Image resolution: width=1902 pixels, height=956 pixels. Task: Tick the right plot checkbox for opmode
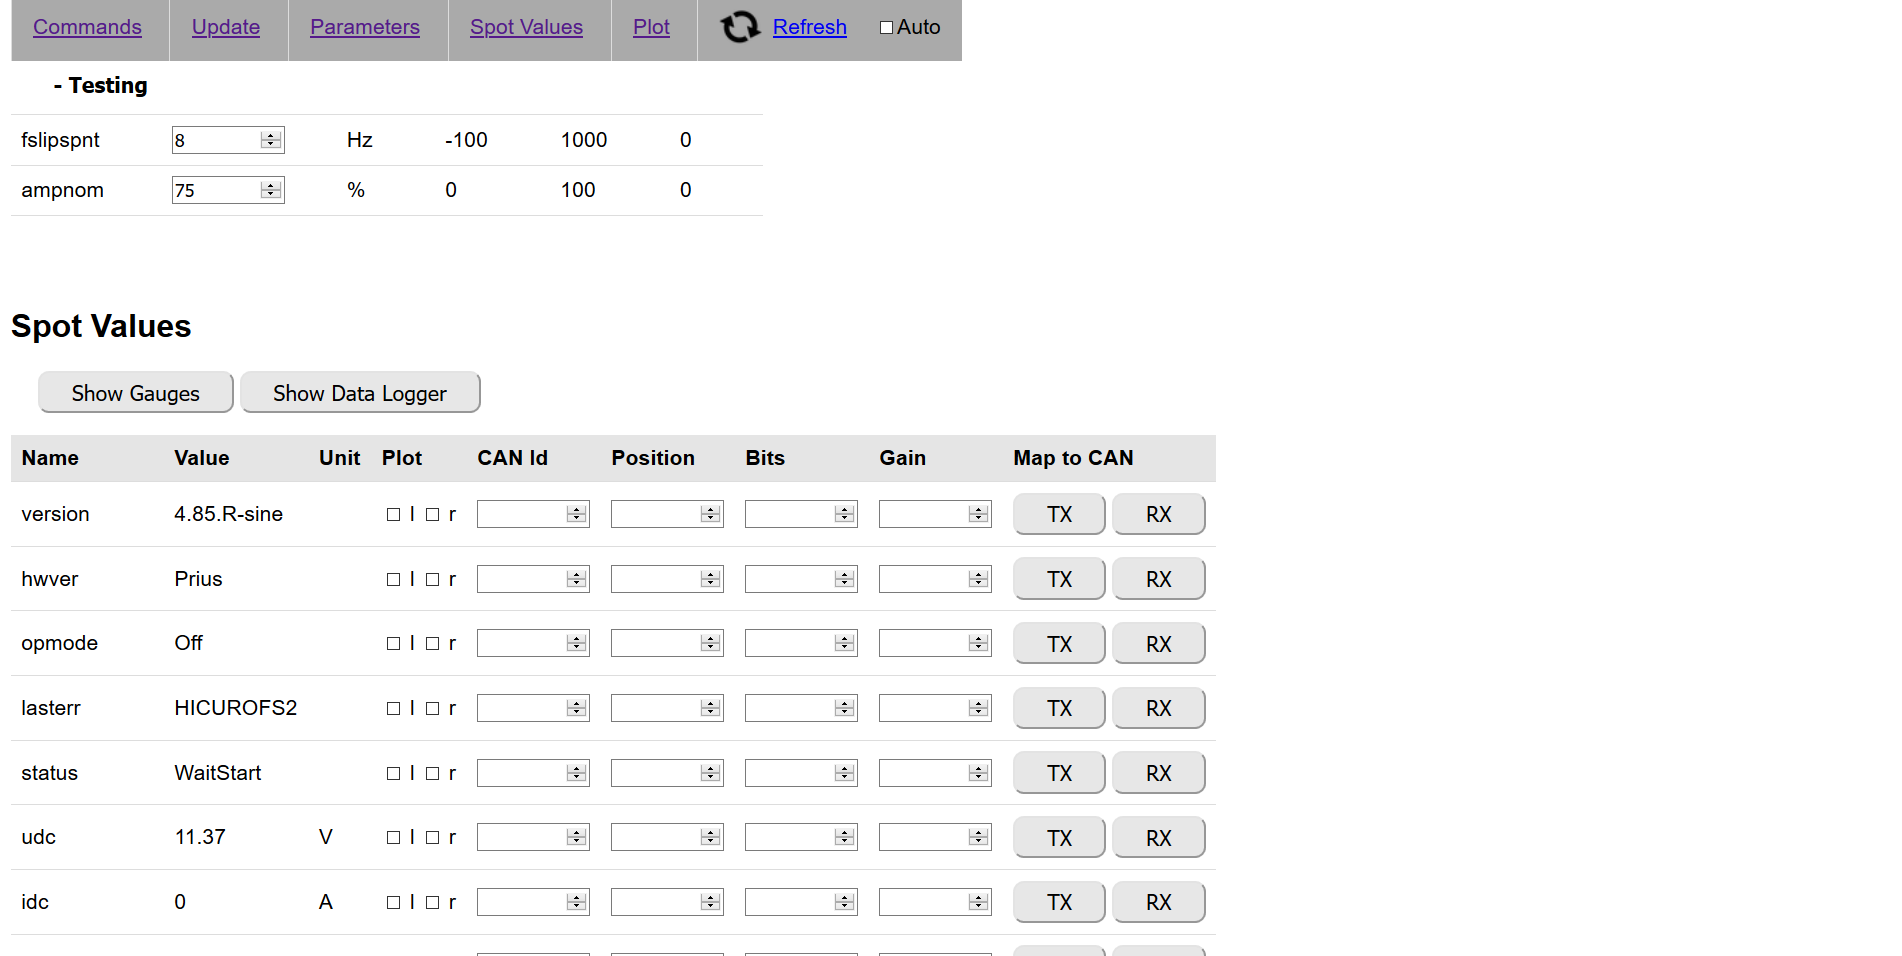[432, 644]
